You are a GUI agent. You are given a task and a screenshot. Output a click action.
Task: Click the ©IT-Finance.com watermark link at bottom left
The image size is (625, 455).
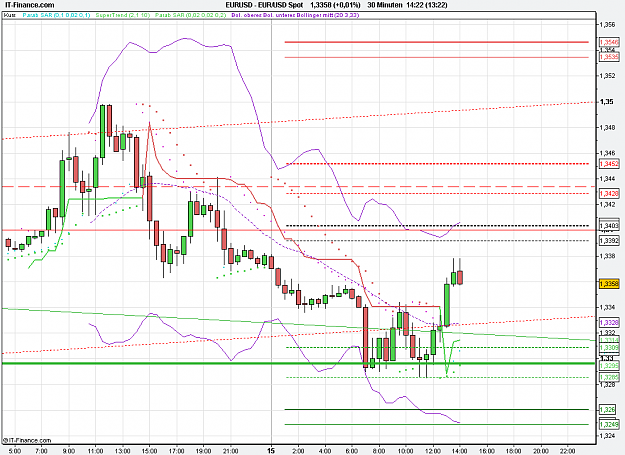[27, 440]
